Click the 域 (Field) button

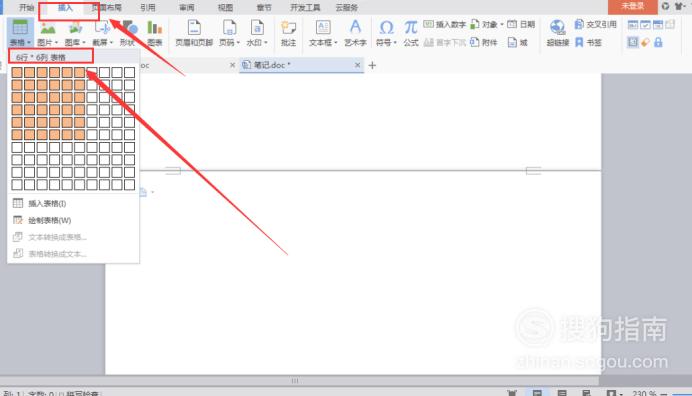pos(518,42)
